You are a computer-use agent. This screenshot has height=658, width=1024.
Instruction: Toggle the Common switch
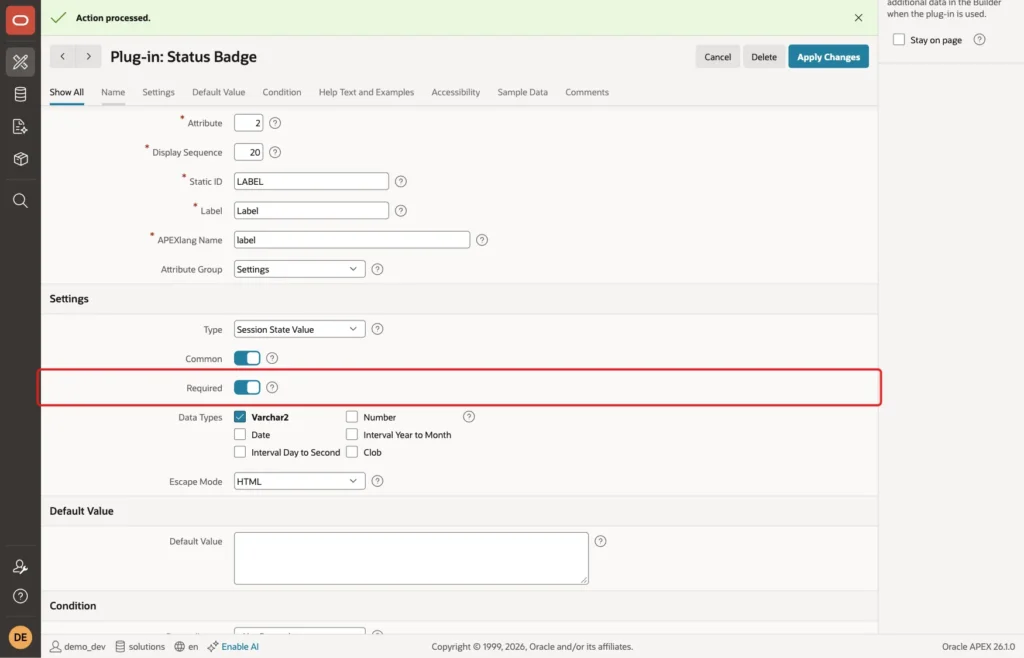247,358
